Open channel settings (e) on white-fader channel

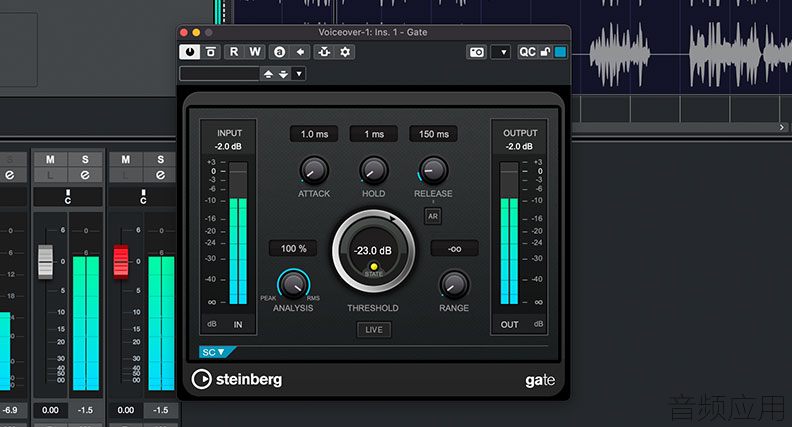click(x=85, y=175)
